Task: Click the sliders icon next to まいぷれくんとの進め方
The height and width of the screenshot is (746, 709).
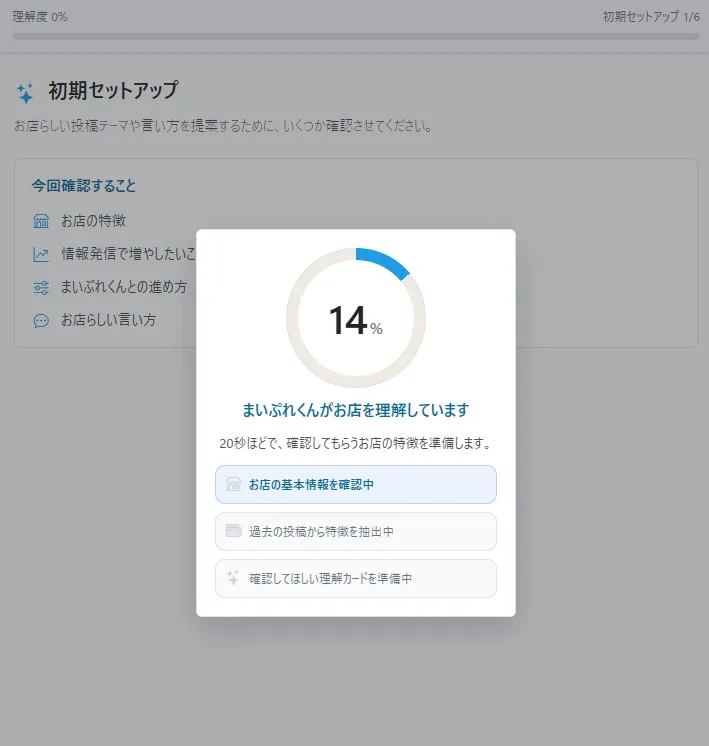Action: pyautogui.click(x=41, y=287)
